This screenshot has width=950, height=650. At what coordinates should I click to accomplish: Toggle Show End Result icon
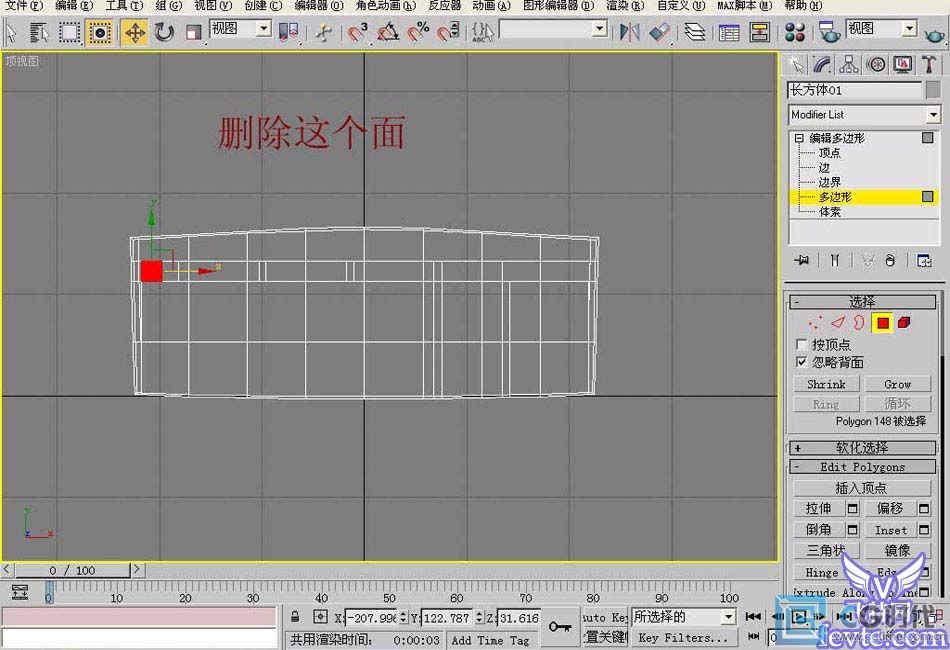coord(835,260)
